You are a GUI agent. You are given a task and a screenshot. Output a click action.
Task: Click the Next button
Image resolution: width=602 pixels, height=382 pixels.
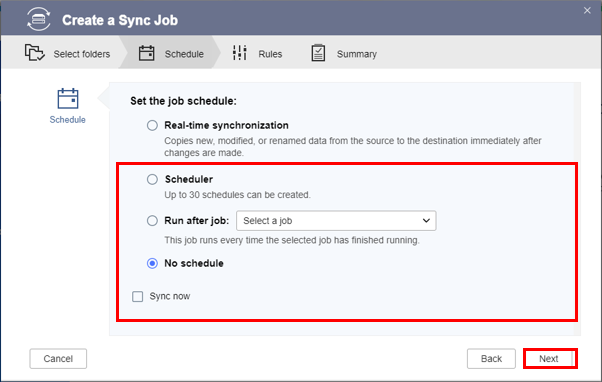coord(550,359)
